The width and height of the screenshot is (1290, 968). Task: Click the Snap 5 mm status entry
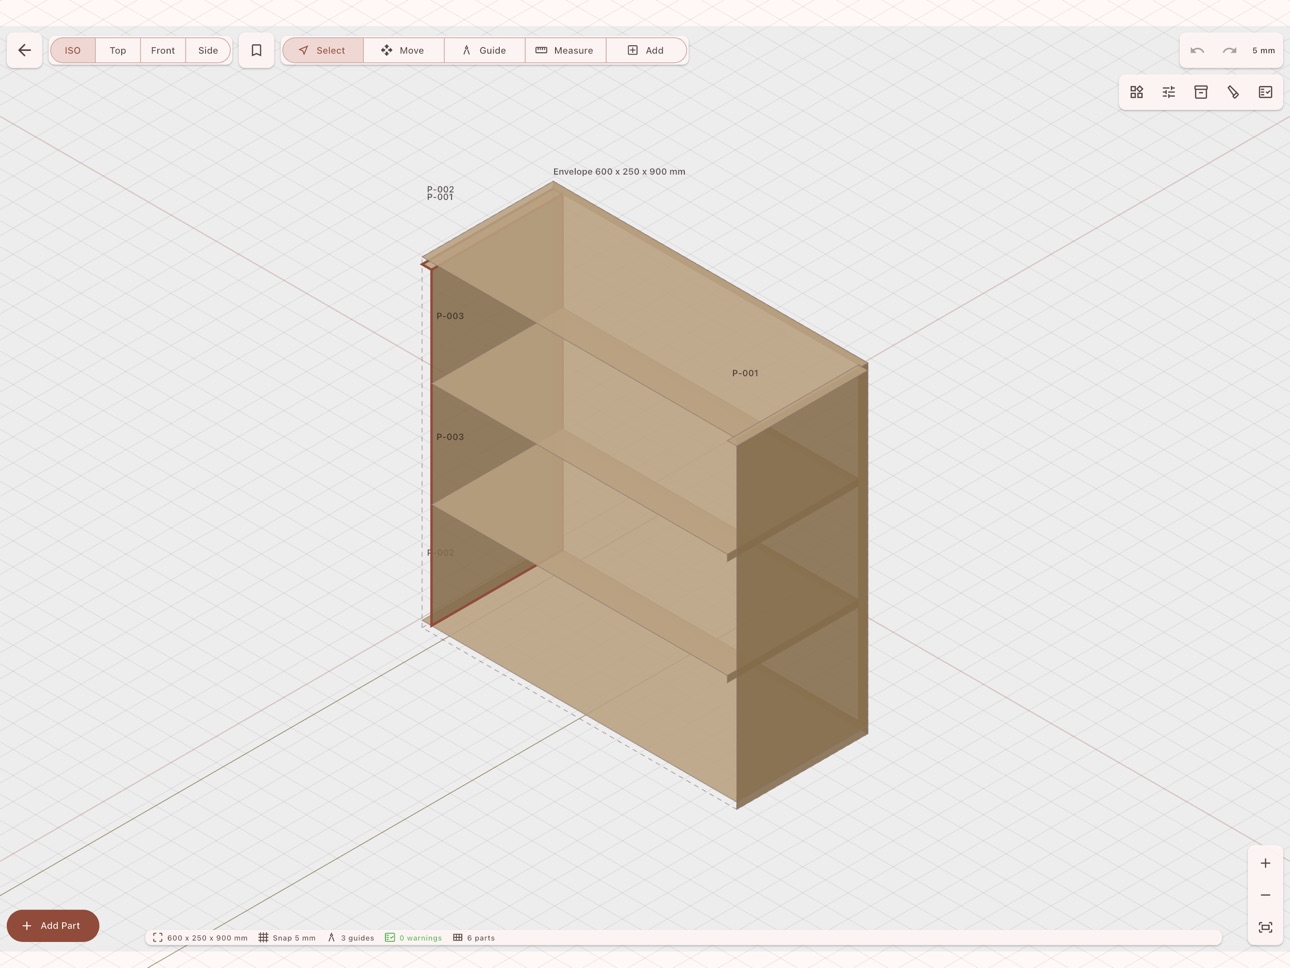tap(287, 938)
